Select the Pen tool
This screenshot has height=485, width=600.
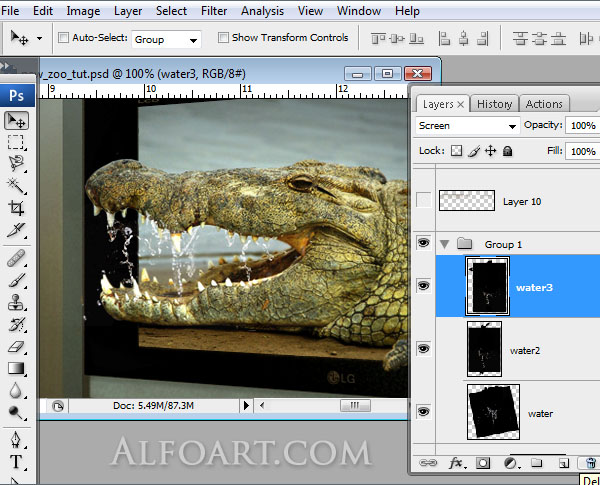pos(16,440)
